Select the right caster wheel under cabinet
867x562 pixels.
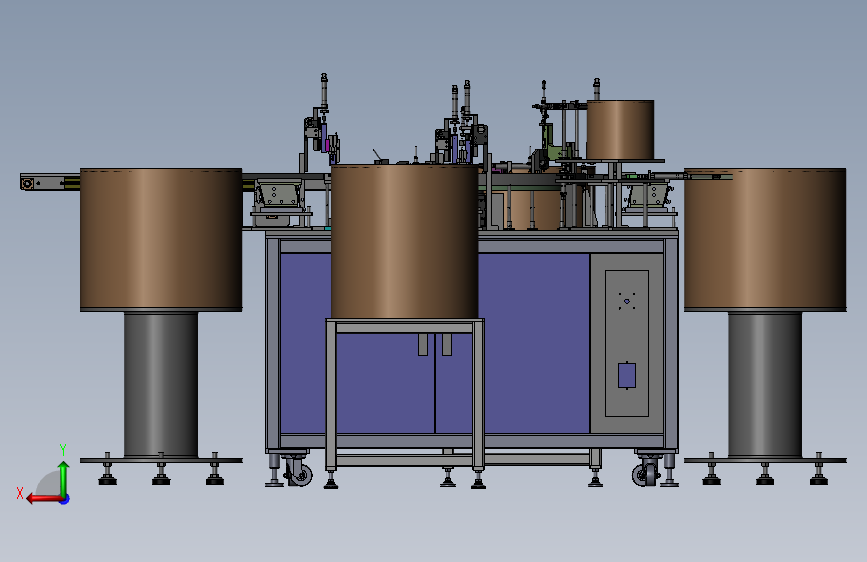(645, 473)
